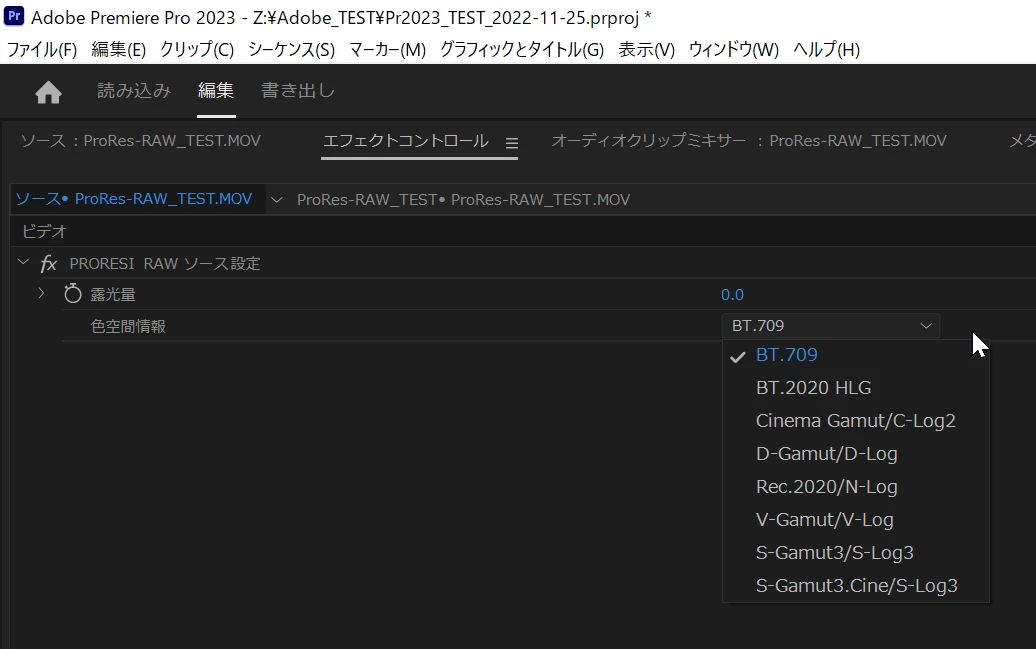Viewport: 1036px width, 649px height.
Task: Open オーディオクリップミキサー panel tab
Action: pos(749,141)
